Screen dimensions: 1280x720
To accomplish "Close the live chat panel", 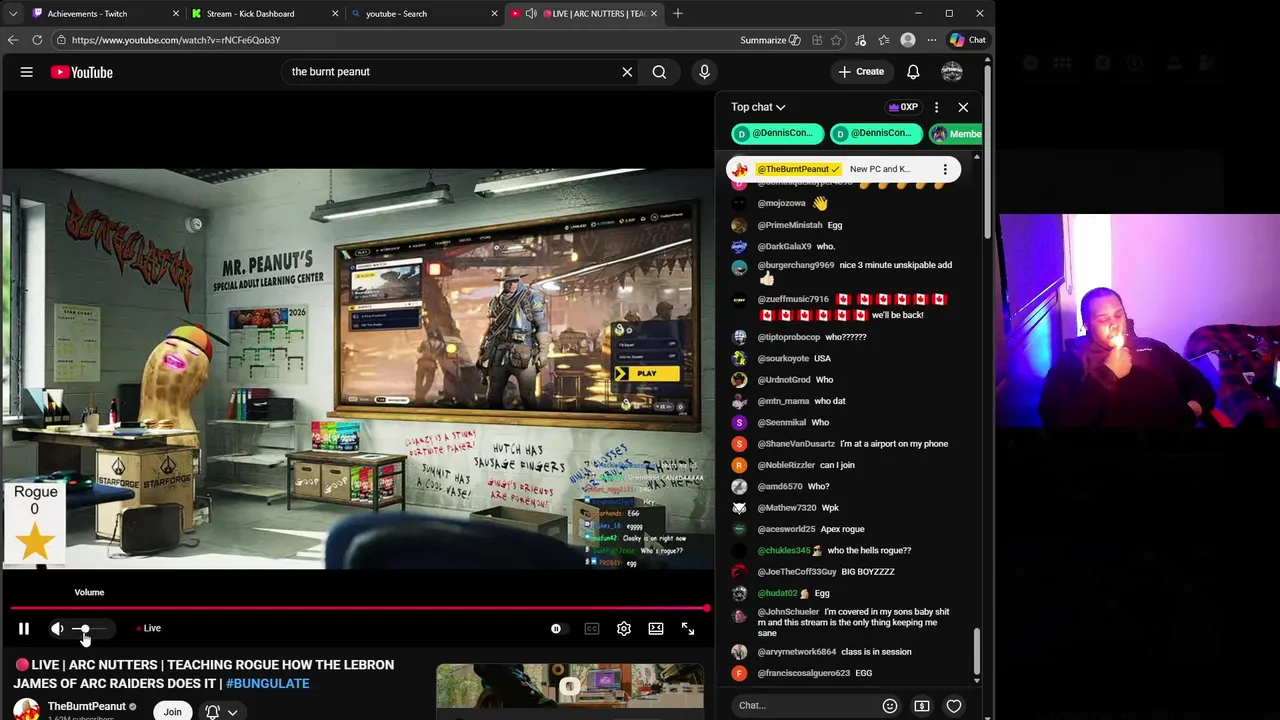I will [963, 107].
